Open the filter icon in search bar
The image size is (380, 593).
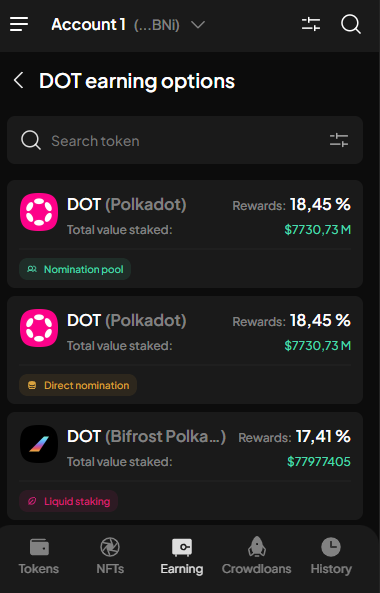[339, 140]
